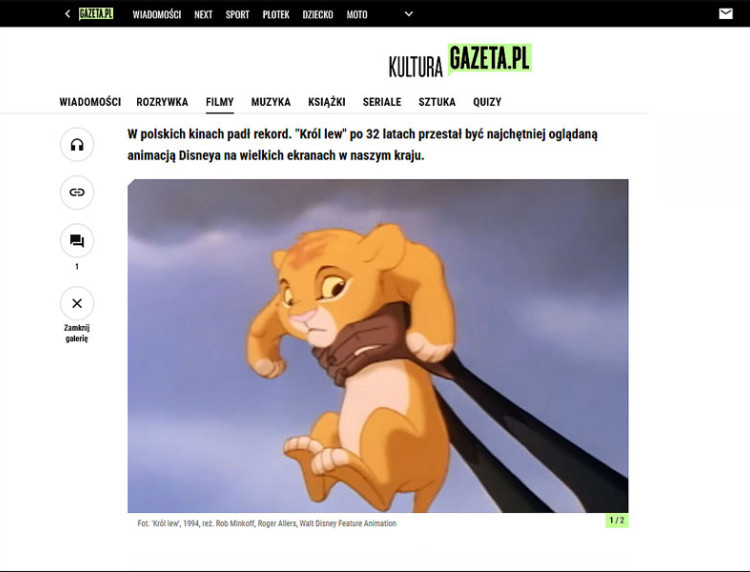Select the Filmy tab
Image resolution: width=750 pixels, height=572 pixels.
tap(220, 102)
